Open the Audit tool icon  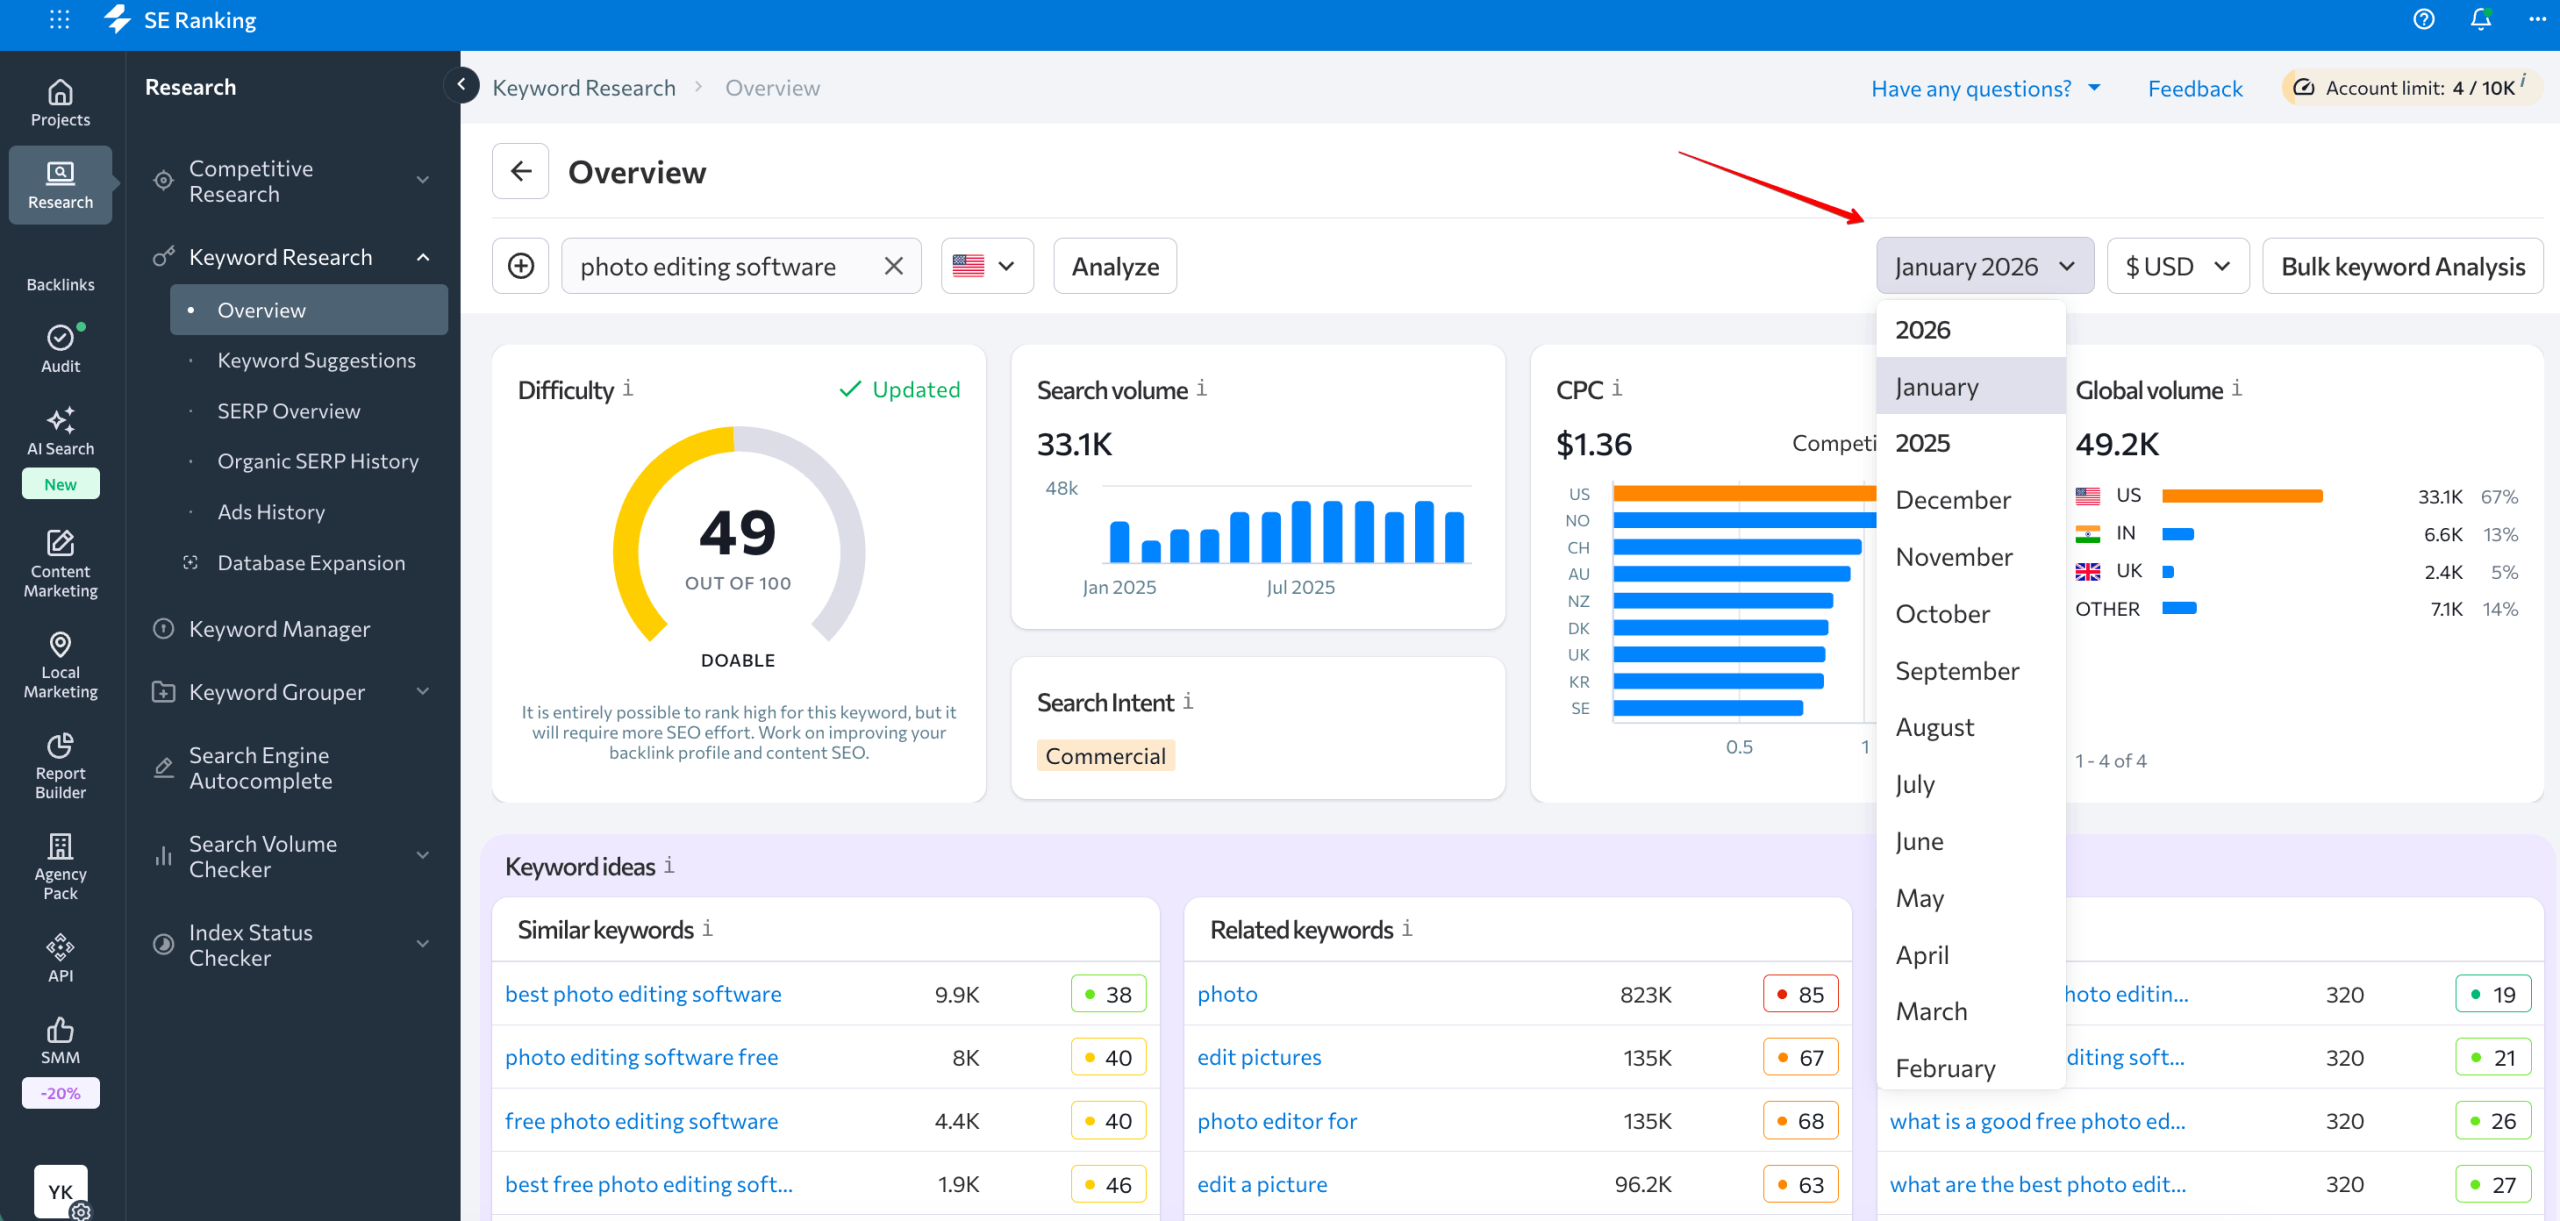(x=60, y=339)
